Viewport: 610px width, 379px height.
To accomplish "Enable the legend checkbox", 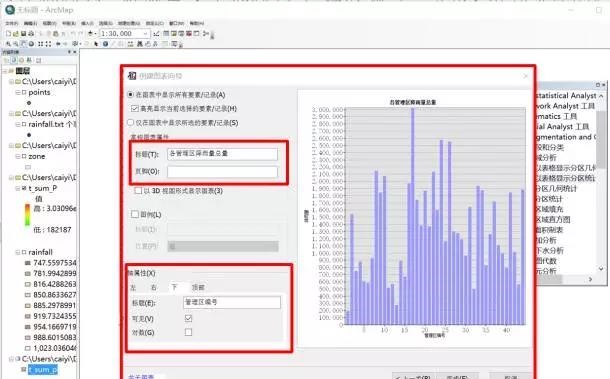I will (x=135, y=214).
